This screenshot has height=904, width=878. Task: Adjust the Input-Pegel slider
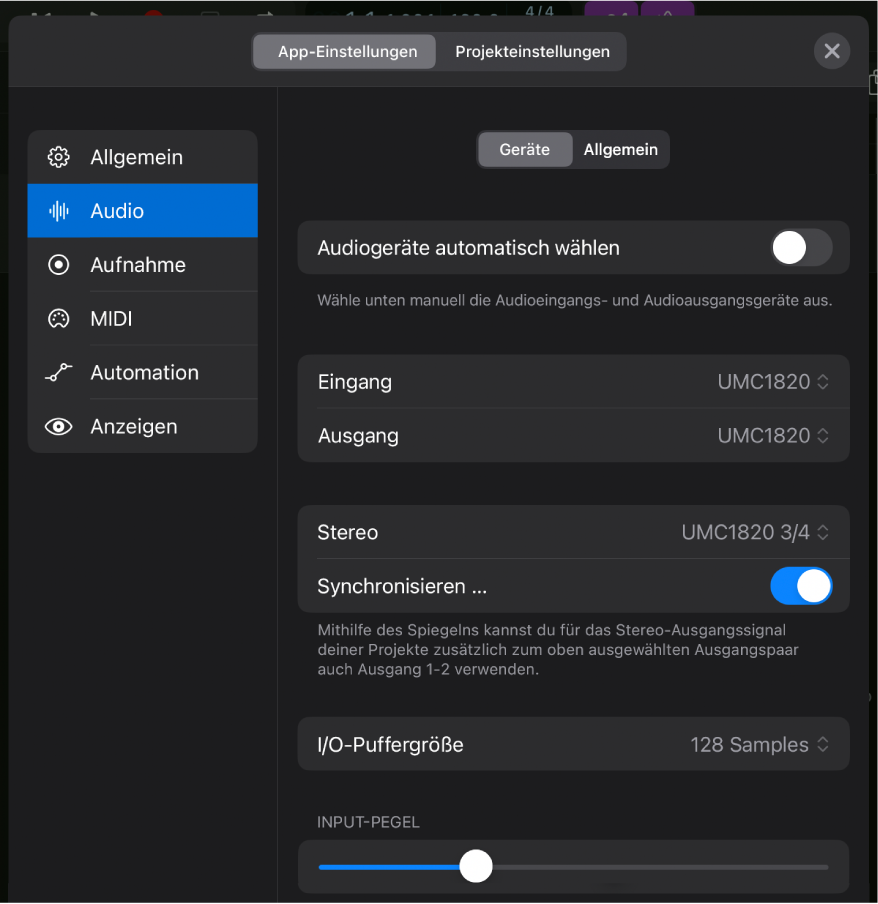pos(476,866)
